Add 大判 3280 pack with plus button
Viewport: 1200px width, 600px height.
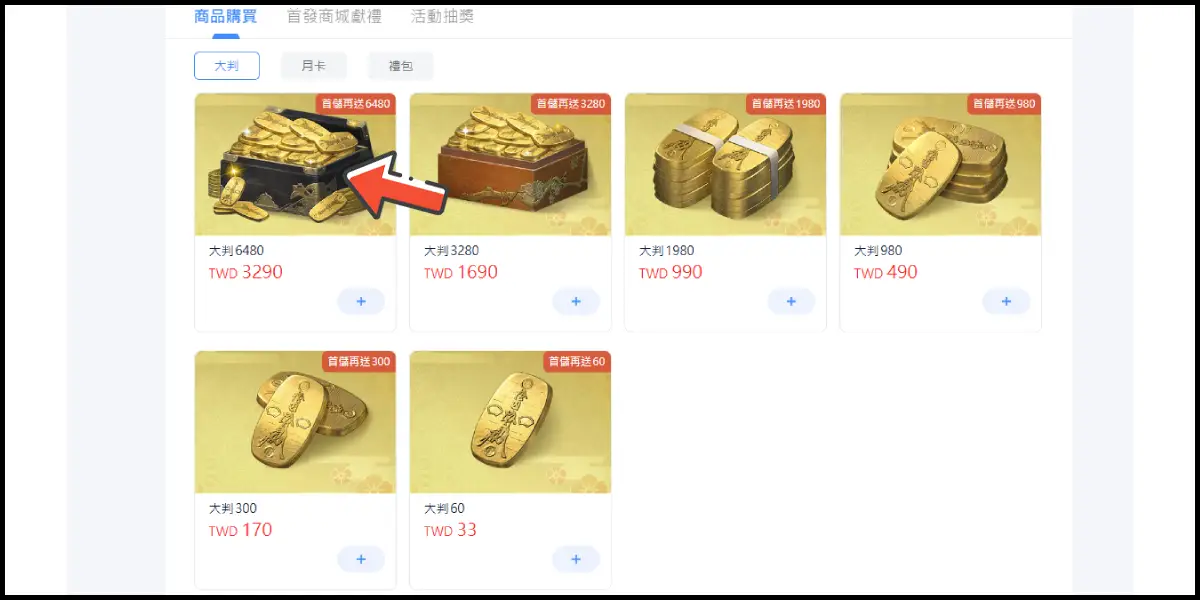pyautogui.click(x=576, y=301)
